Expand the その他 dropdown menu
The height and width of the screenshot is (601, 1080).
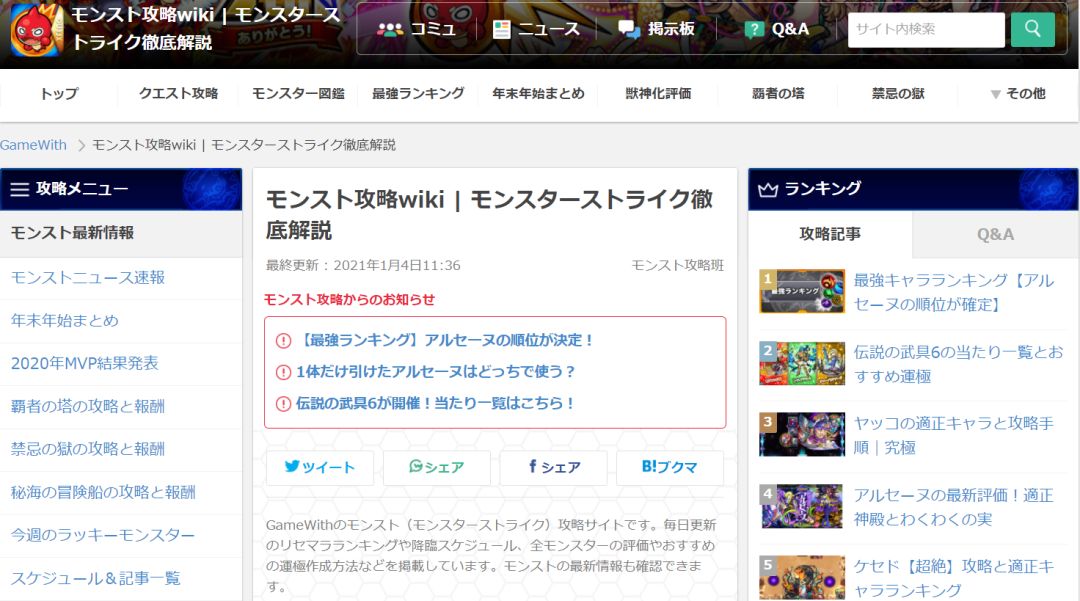[1018, 94]
